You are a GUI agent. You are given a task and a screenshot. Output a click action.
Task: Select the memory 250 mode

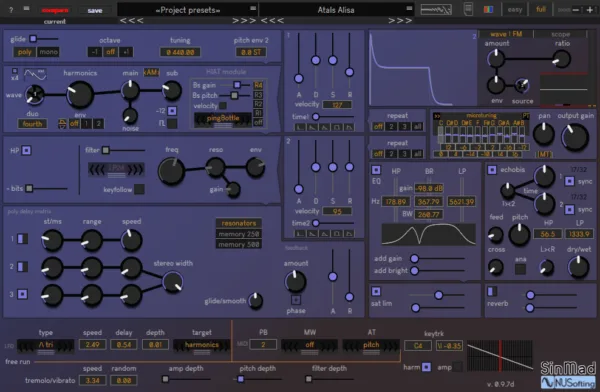coord(239,234)
